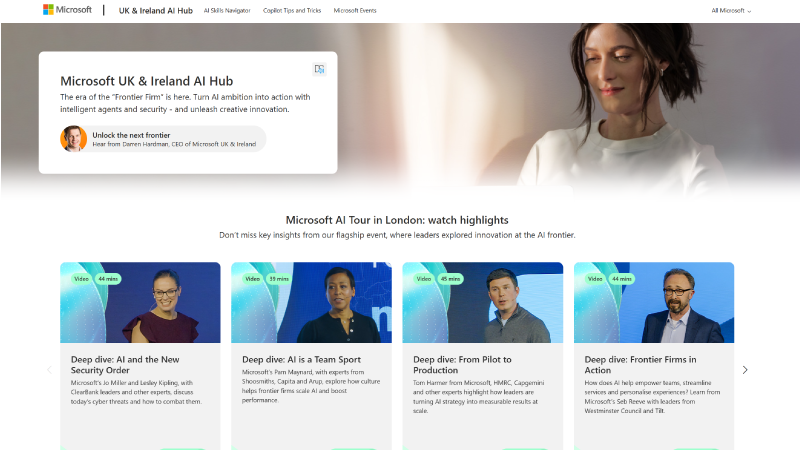Click Darren Hardman's avatar photo
Screen dimensions: 800x450
[73, 139]
